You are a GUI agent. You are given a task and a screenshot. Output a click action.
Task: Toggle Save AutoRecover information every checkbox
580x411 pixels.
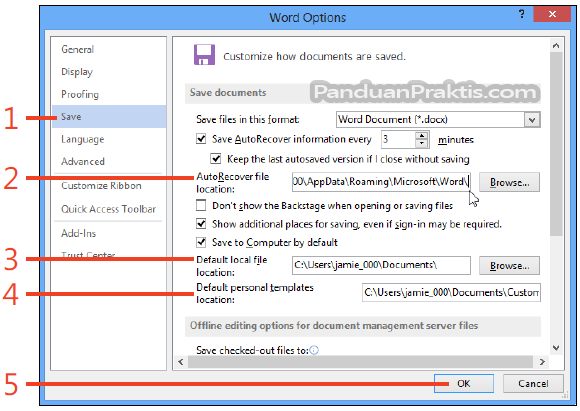click(201, 139)
